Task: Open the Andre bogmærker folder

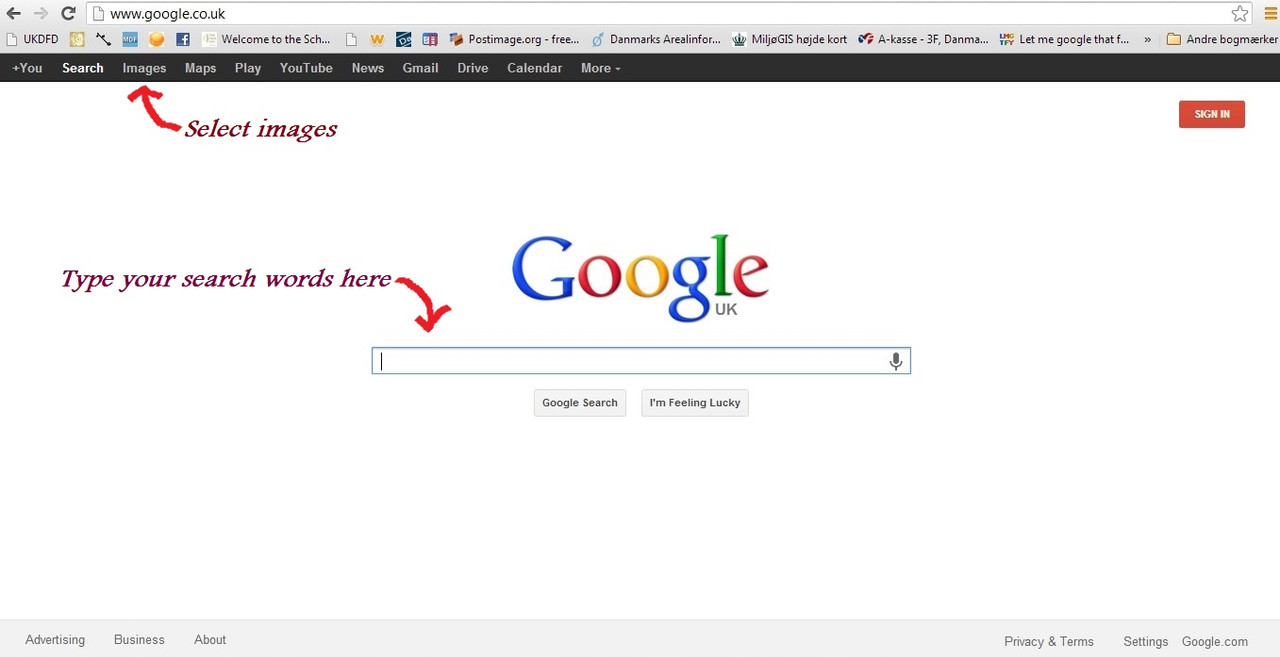Action: (x=1223, y=40)
